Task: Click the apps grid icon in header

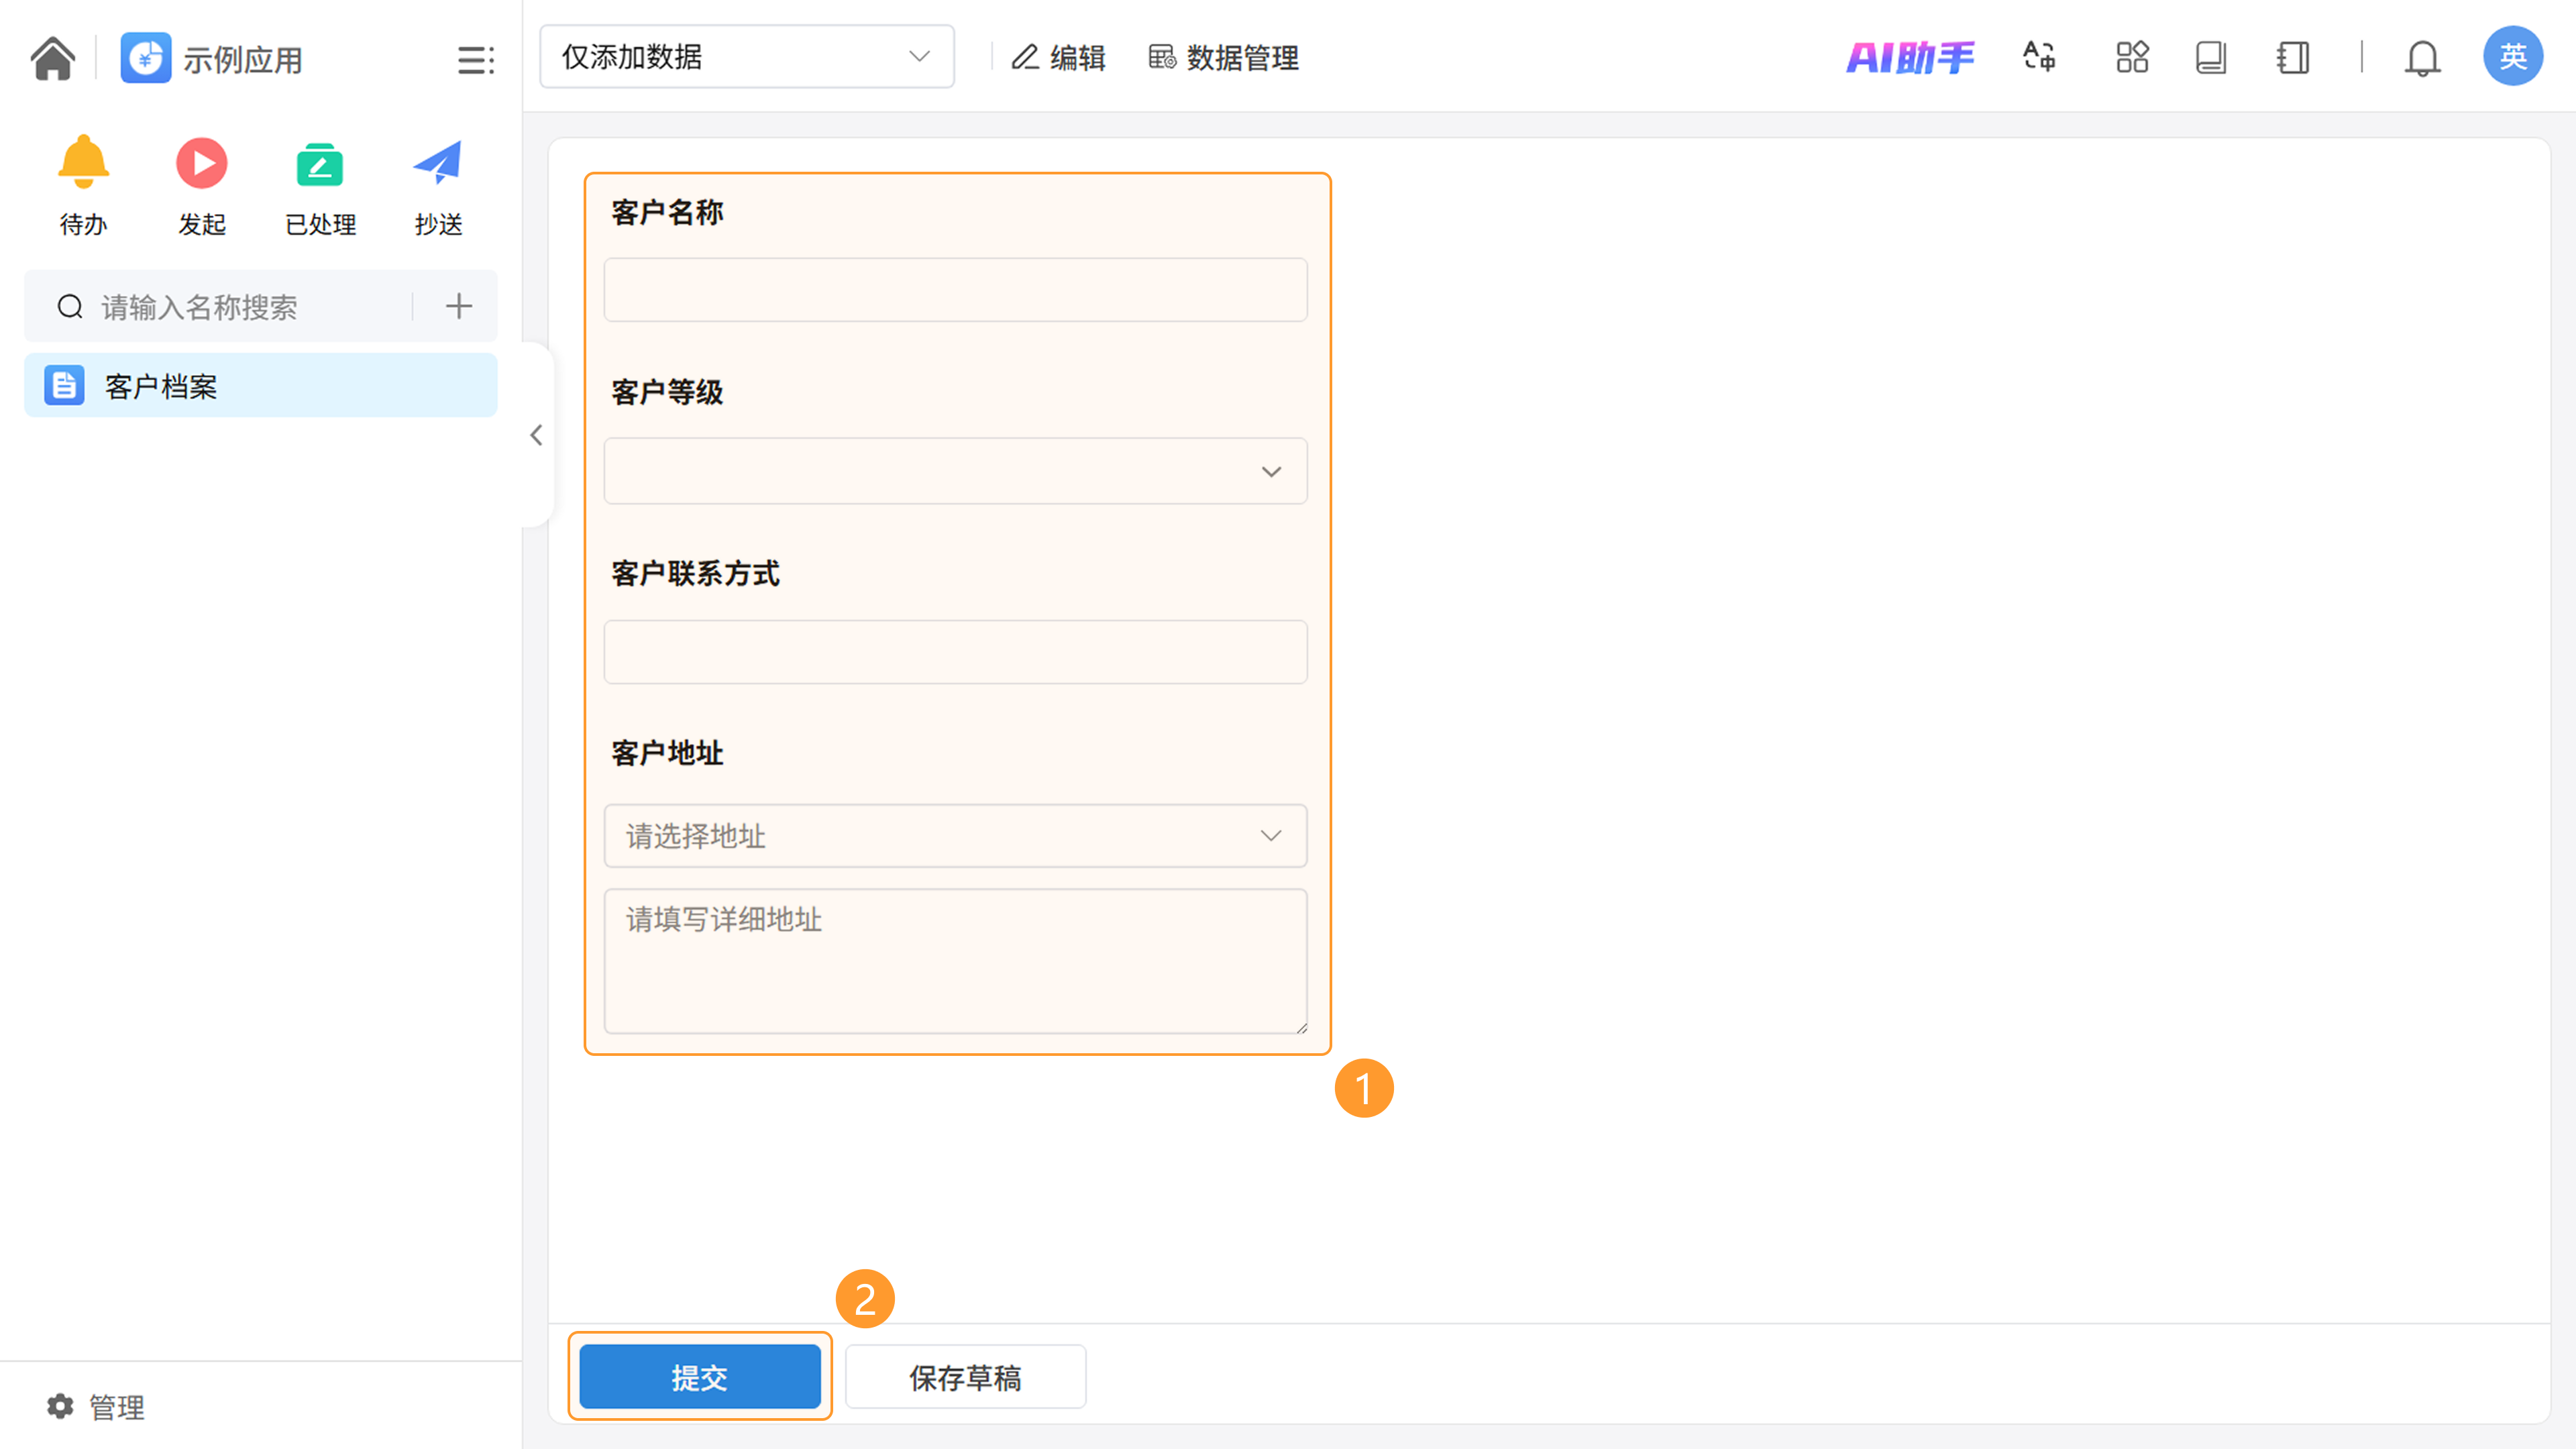Action: pyautogui.click(x=2131, y=57)
